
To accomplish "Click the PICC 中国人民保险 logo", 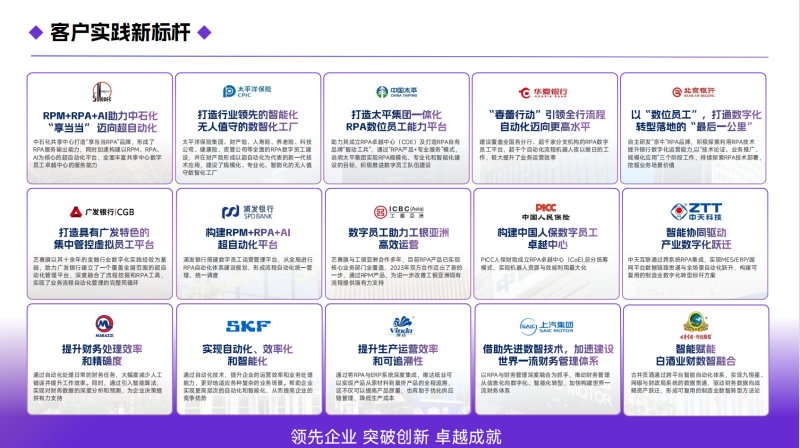I will click(x=545, y=212).
